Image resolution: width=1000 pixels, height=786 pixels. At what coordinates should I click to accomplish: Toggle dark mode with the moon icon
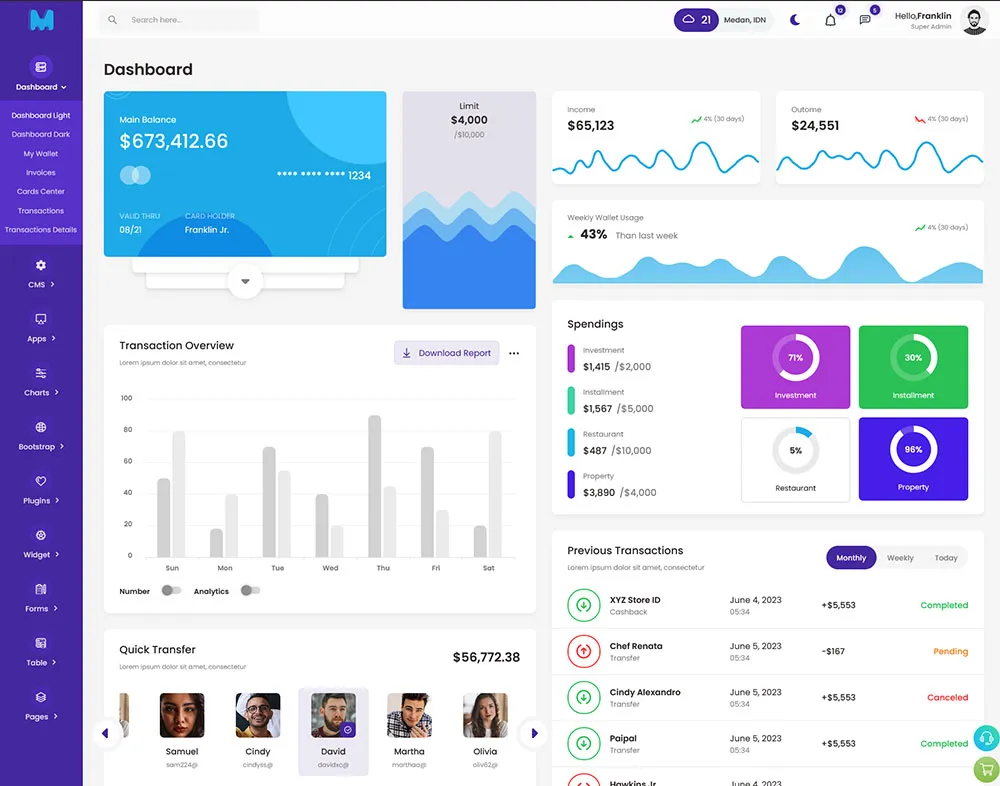pyautogui.click(x=795, y=20)
